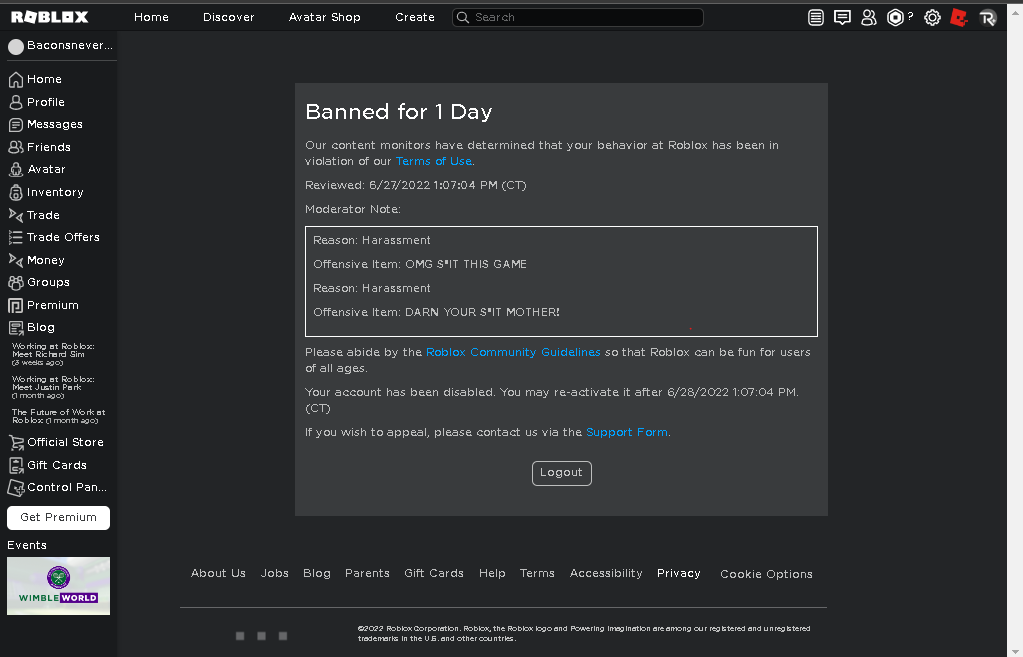Viewport: 1023px width, 657px height.
Task: Click the Home house icon in sidebar
Action: 16,80
